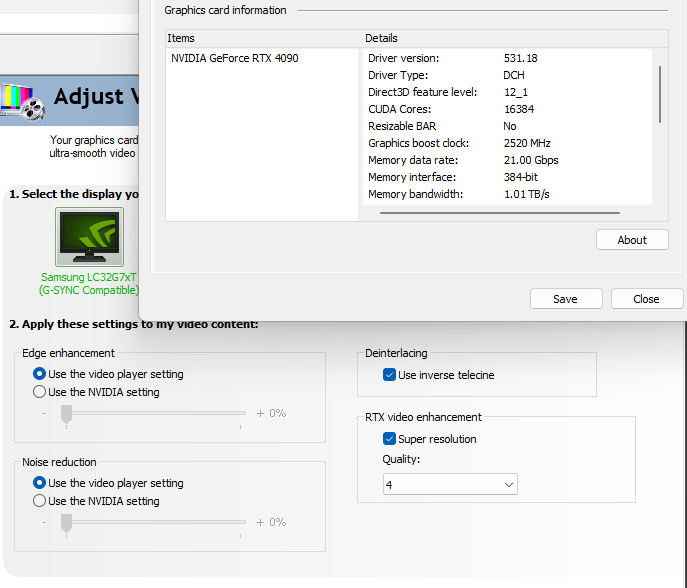
Task: Click the About button
Action: 632,240
